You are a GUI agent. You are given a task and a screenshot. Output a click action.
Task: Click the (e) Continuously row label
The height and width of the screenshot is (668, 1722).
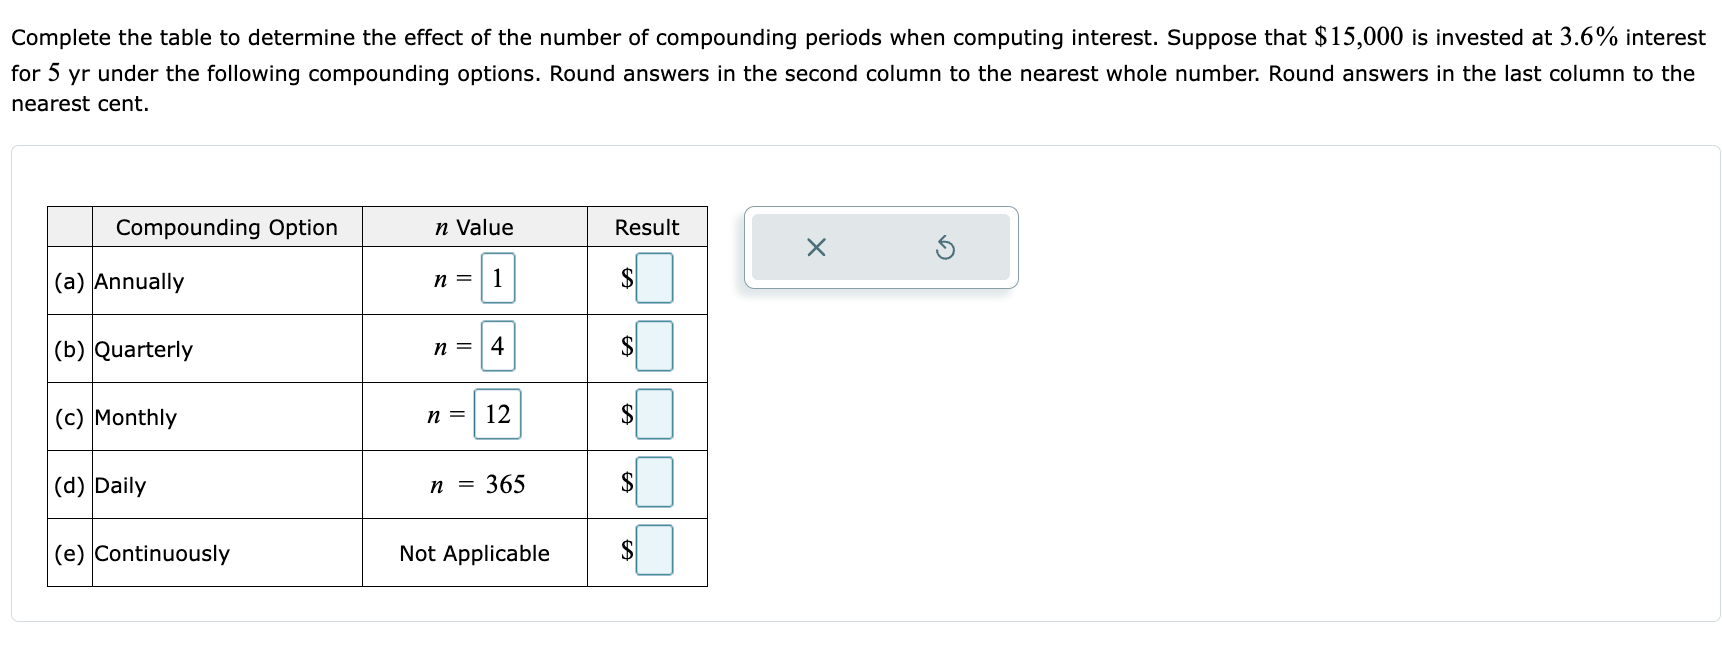click(x=162, y=553)
